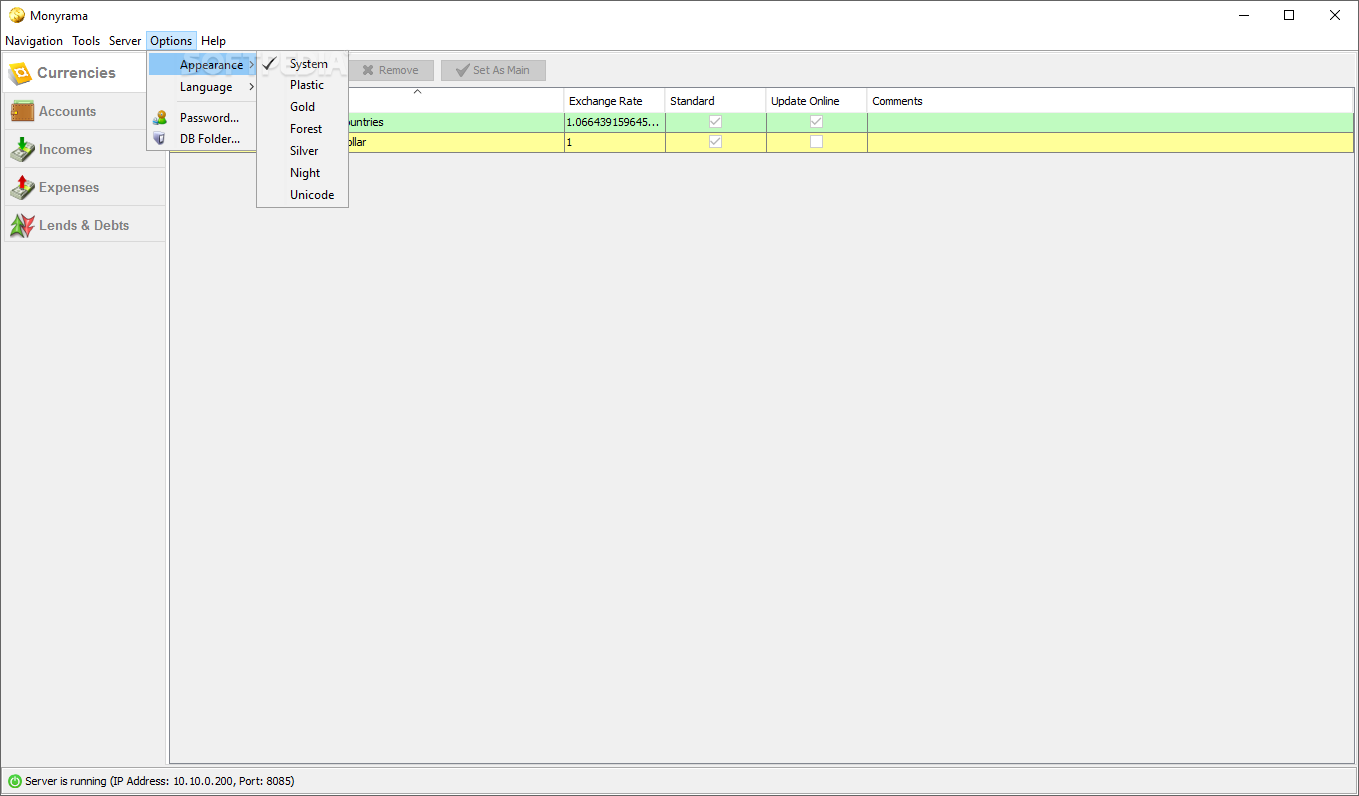Select exchange rate cell 1.066439159645...
The width and height of the screenshot is (1359, 796).
pos(614,122)
